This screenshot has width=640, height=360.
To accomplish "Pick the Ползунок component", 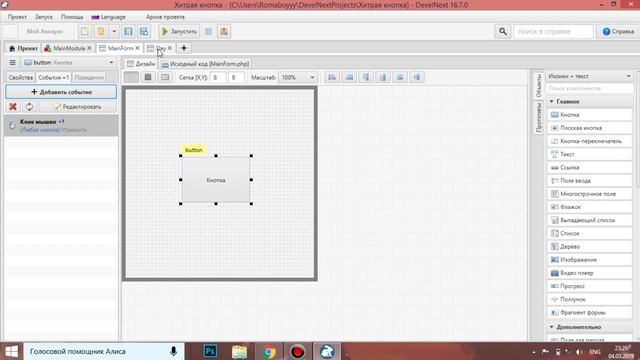I will point(590,299).
